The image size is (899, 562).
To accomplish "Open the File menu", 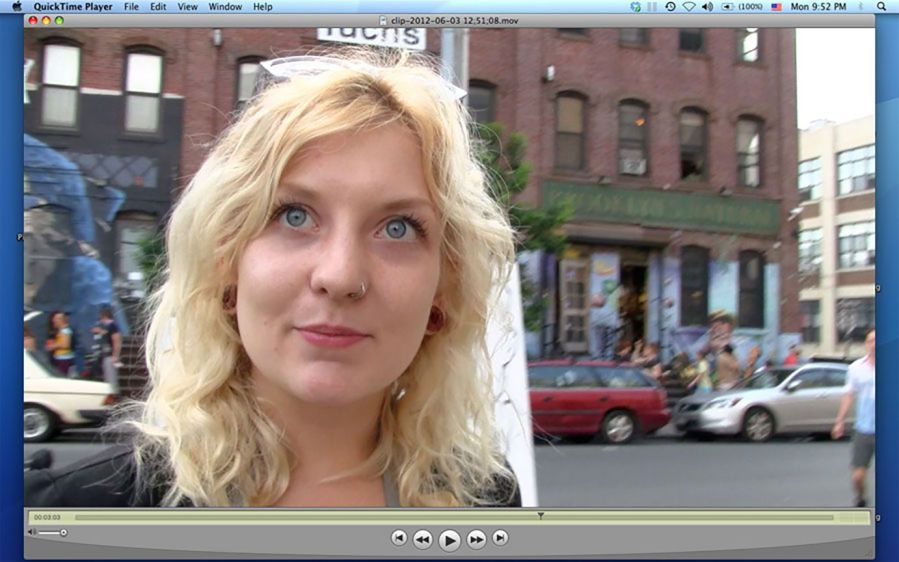I will [x=131, y=7].
